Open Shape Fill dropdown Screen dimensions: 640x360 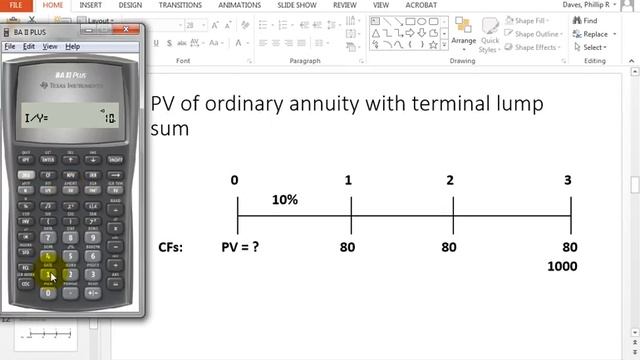[x=527, y=20]
